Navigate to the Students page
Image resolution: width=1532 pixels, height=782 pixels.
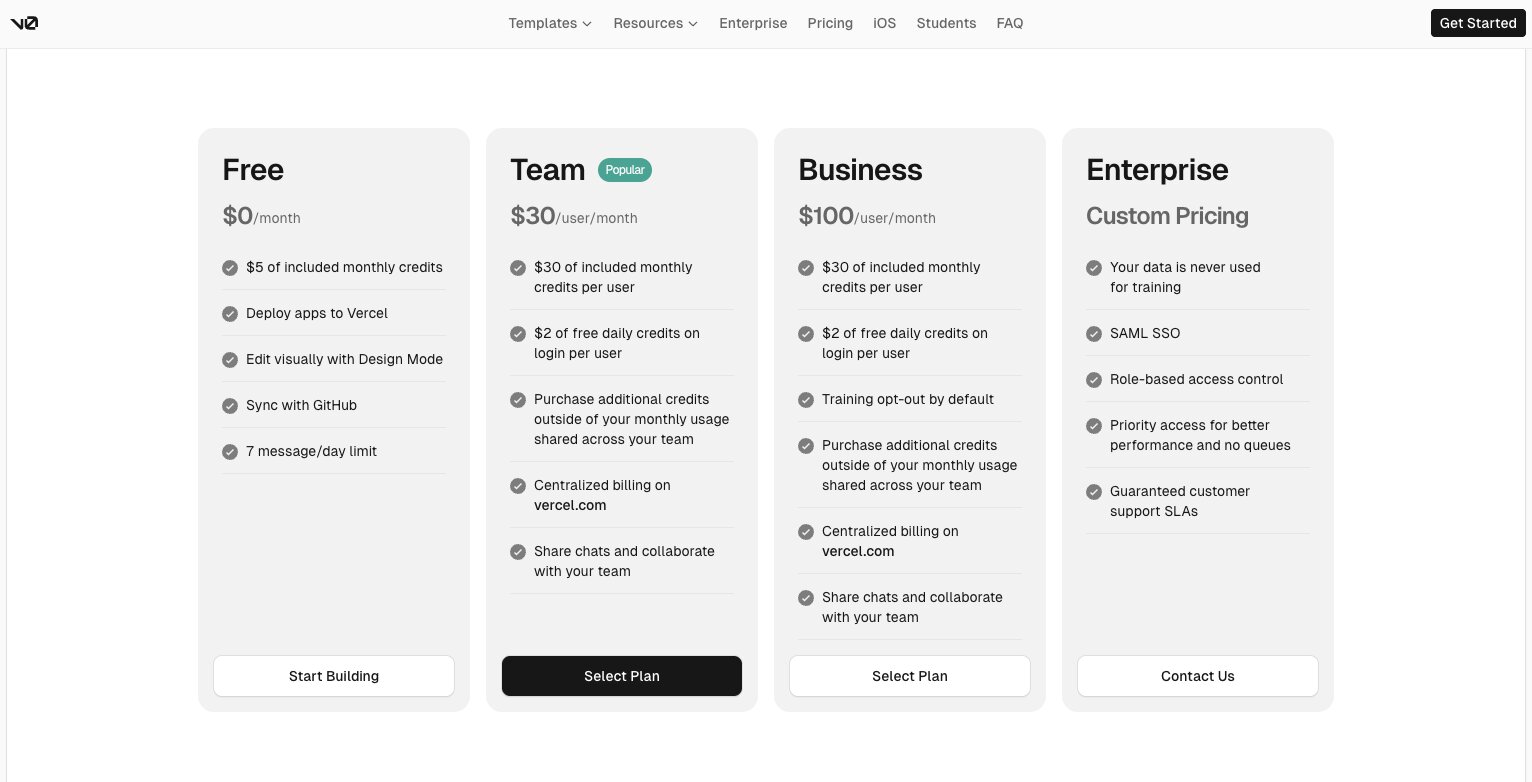(946, 23)
